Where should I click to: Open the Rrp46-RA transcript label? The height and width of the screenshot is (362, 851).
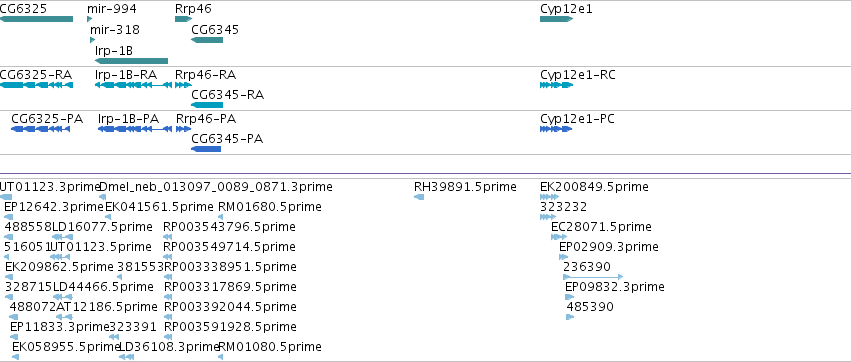[x=206, y=74]
